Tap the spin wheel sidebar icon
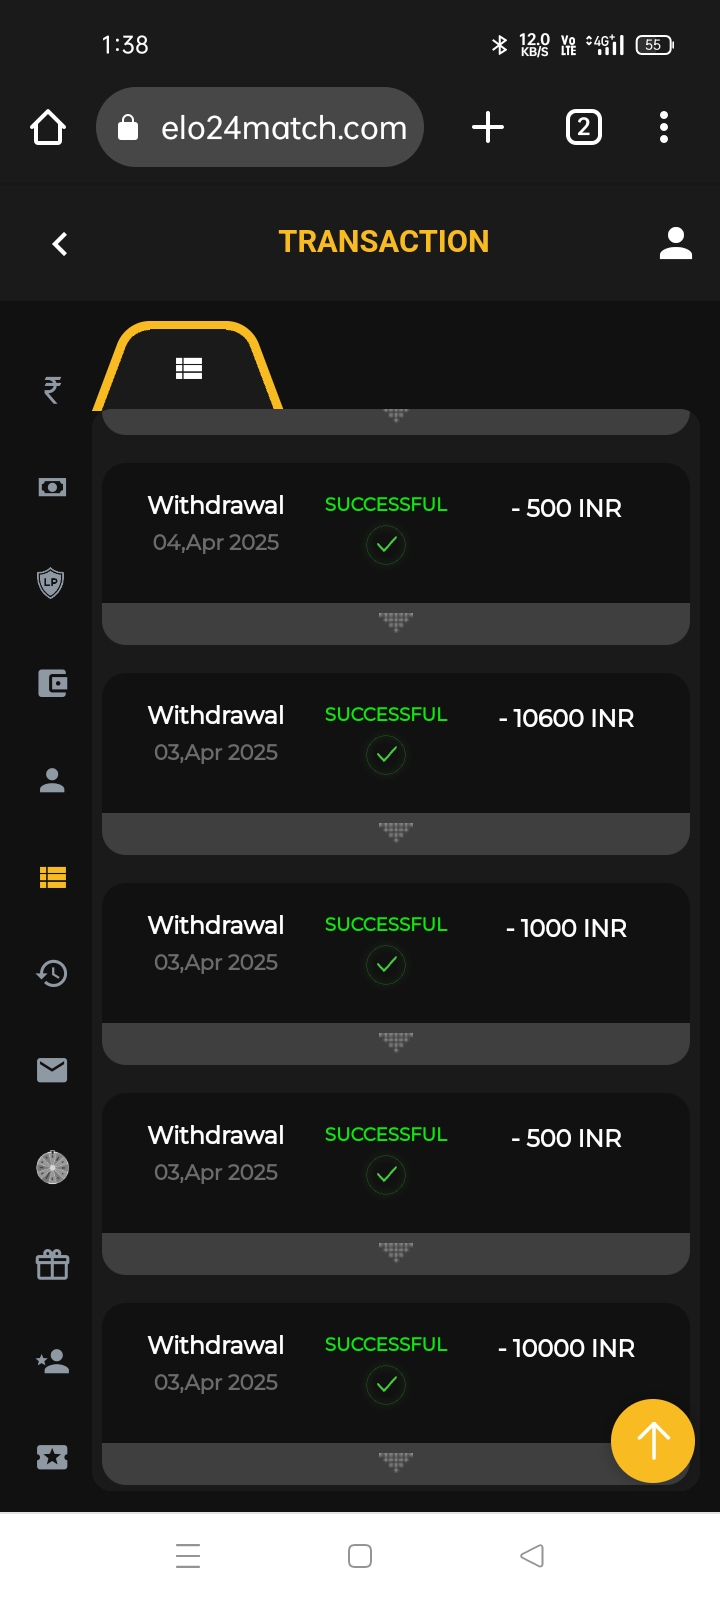720x1600 pixels. [x=52, y=1167]
